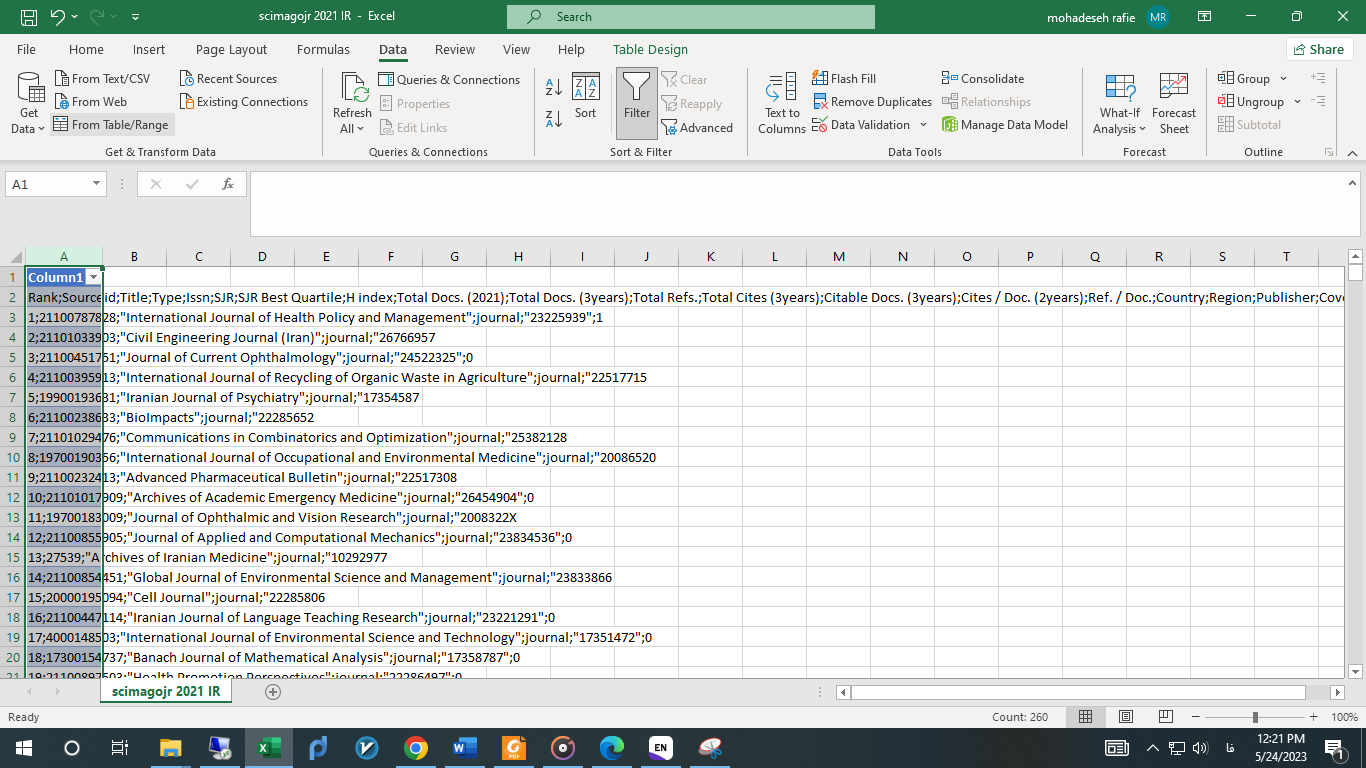Click the 100% zoom level

pos(1344,717)
